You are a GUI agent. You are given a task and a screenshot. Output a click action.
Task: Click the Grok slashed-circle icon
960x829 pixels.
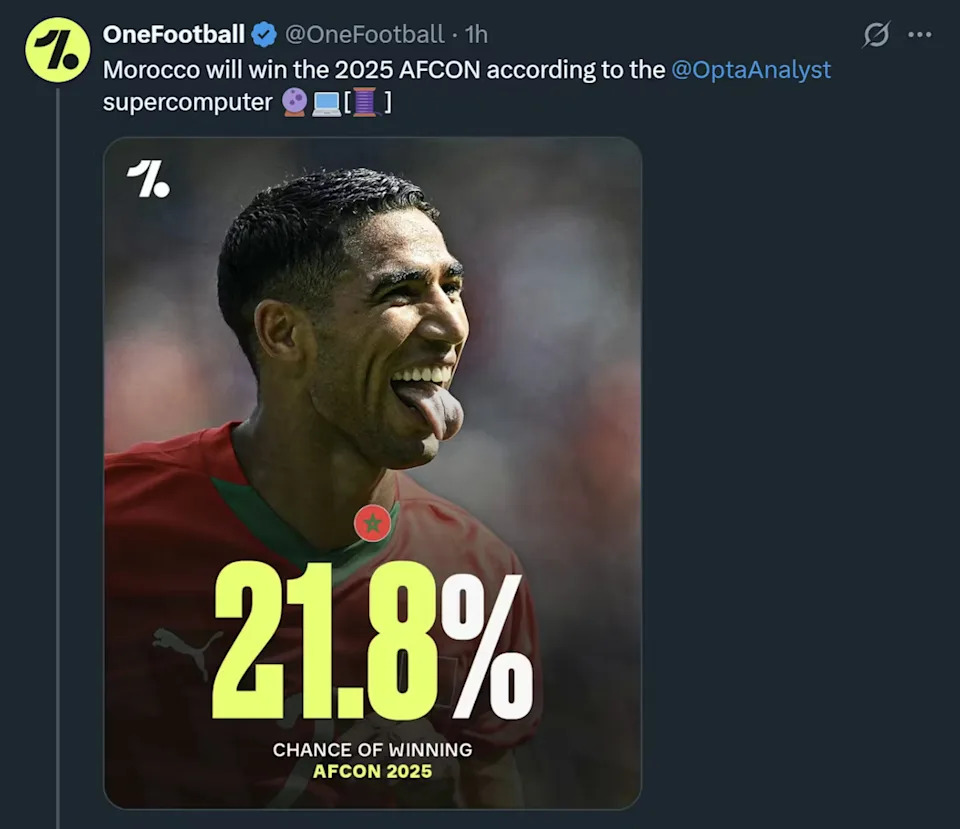click(x=876, y=35)
